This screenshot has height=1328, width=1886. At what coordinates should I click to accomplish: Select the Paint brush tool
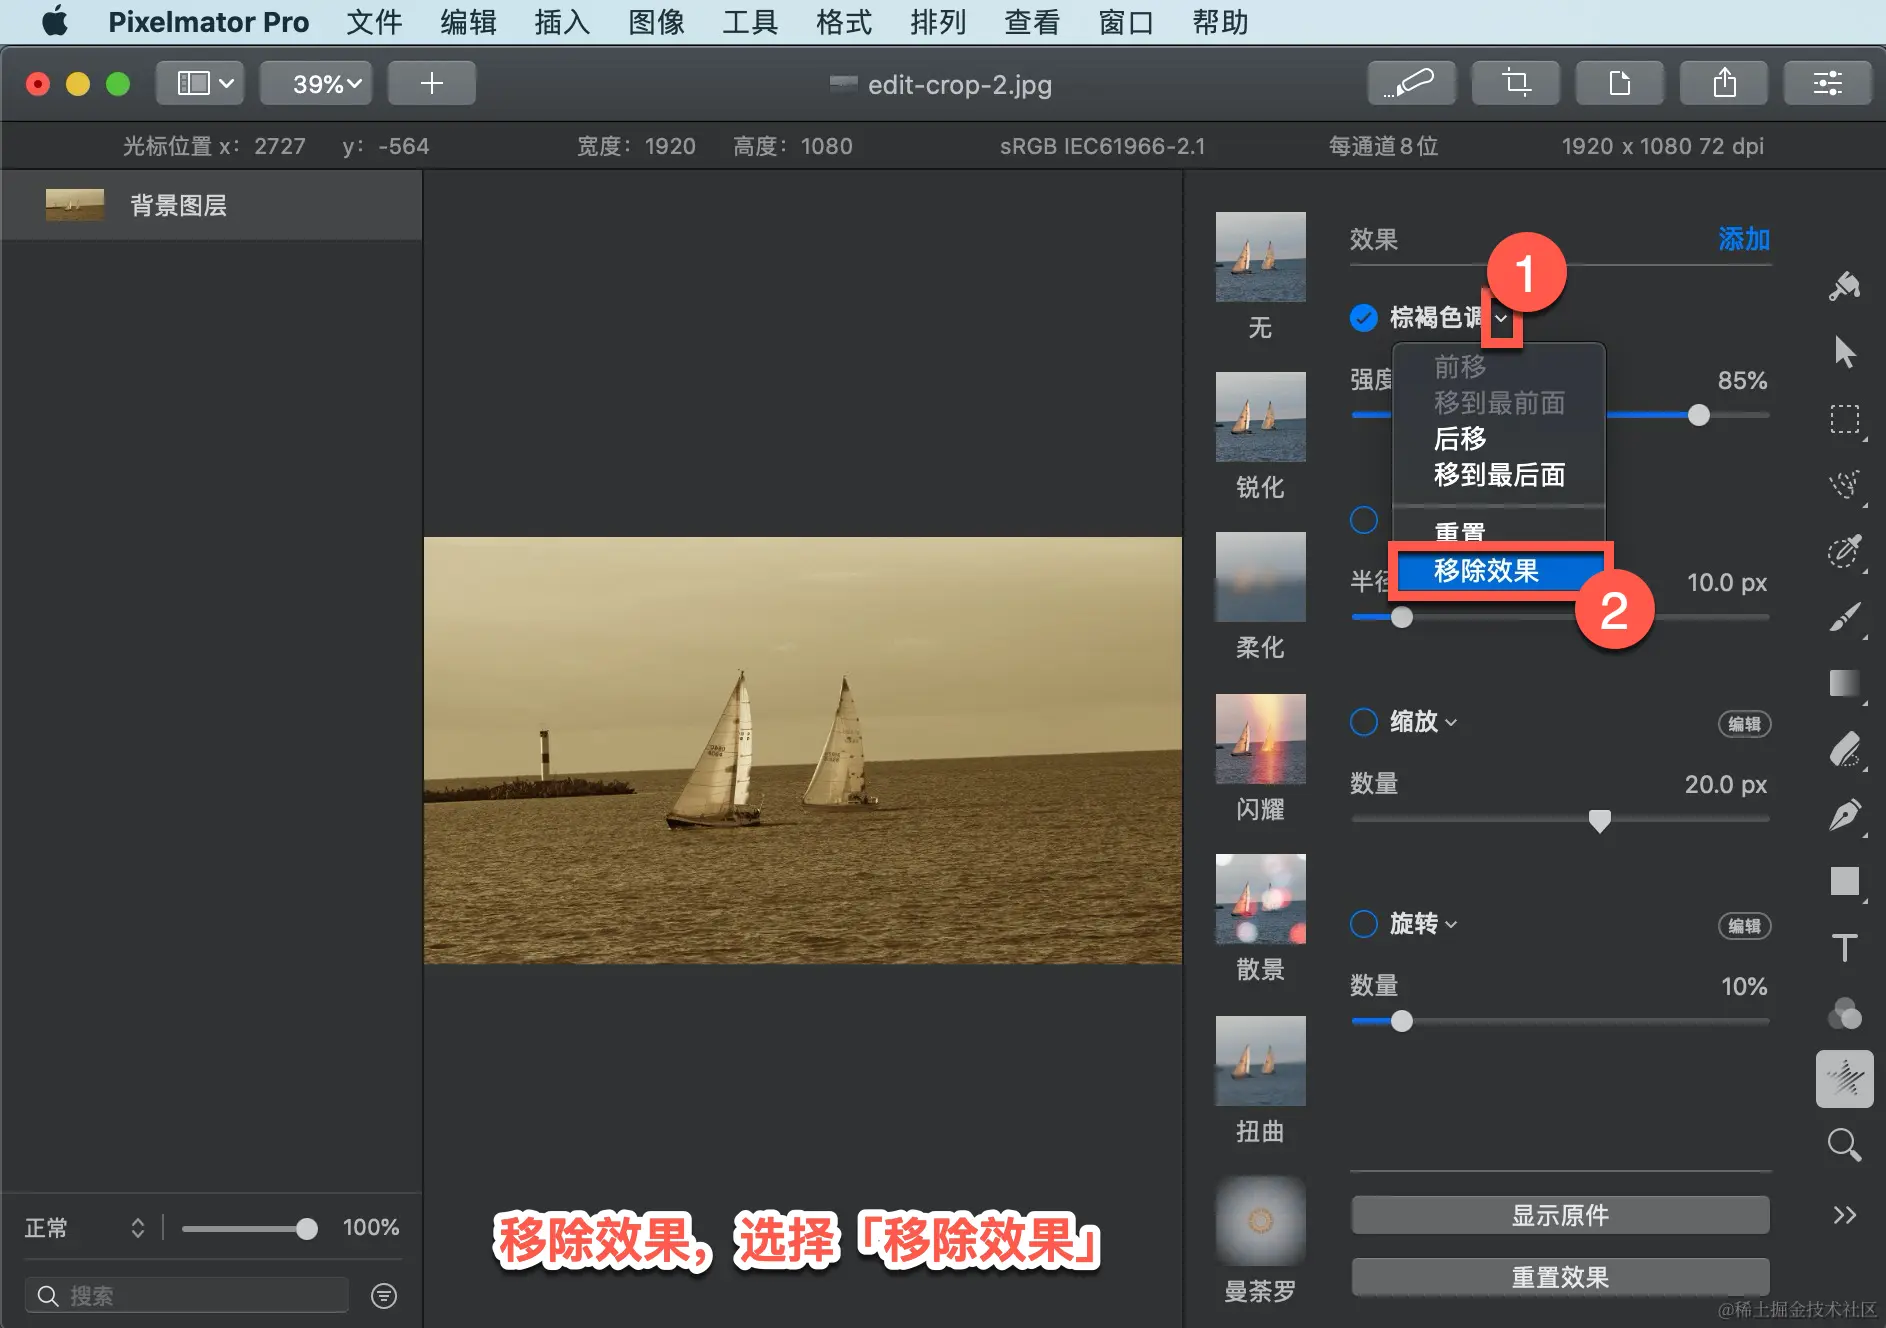pos(1844,617)
